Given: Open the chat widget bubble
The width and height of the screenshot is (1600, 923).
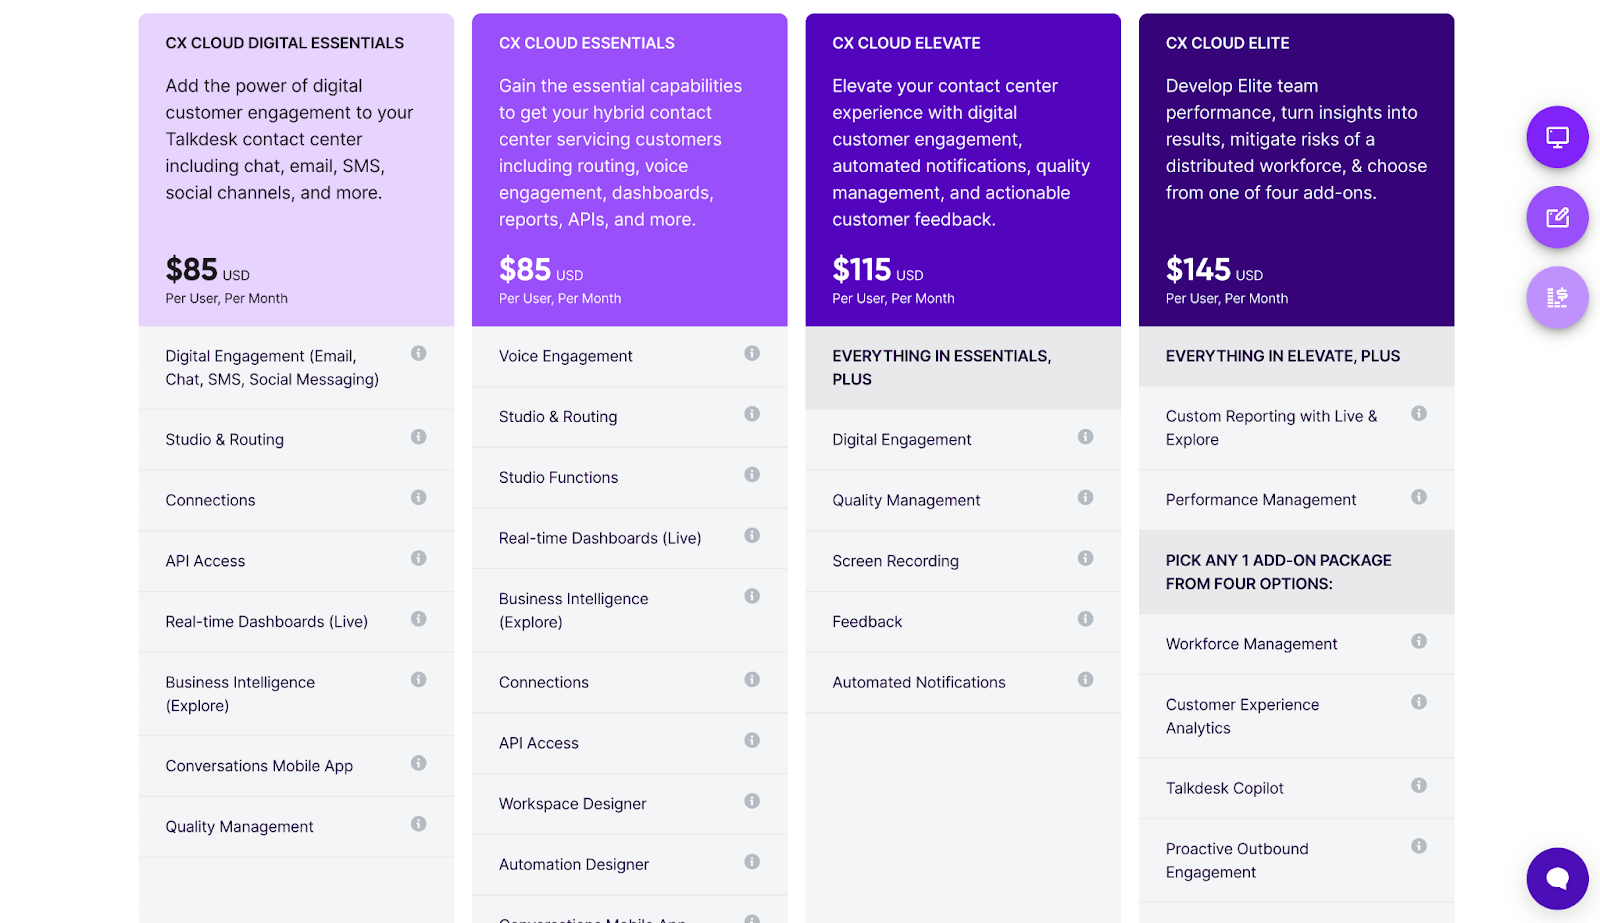Looking at the screenshot, I should pyautogui.click(x=1557, y=879).
